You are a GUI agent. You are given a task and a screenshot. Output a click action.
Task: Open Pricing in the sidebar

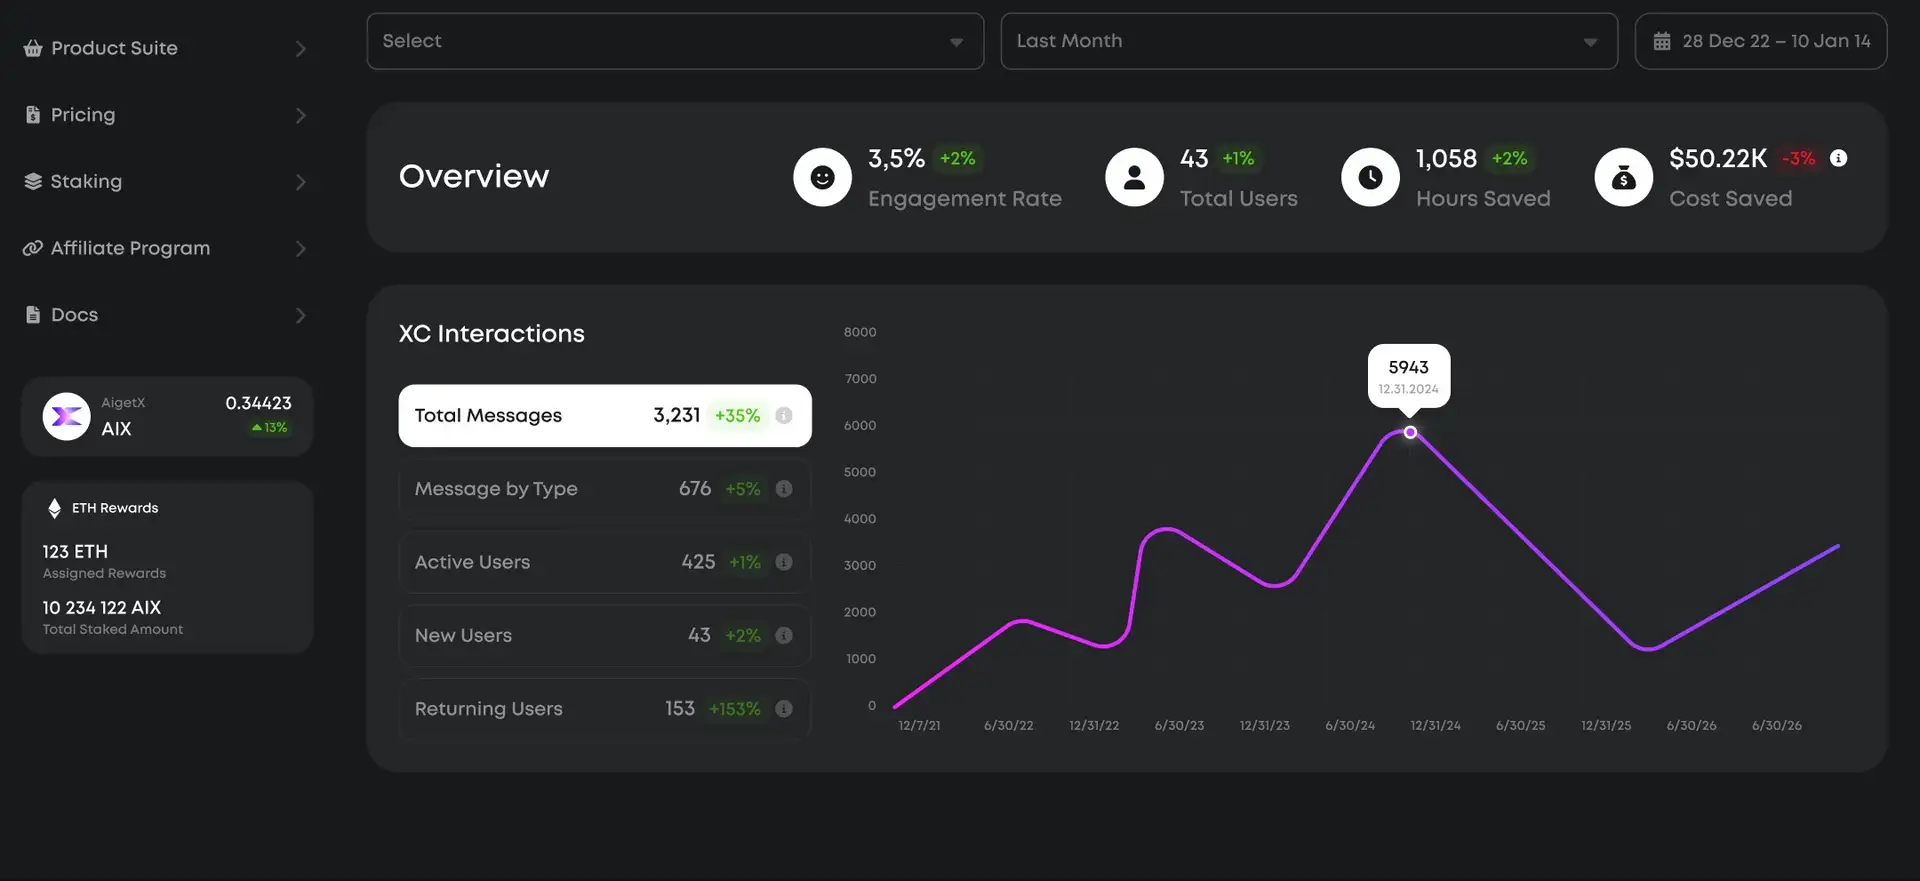point(83,115)
